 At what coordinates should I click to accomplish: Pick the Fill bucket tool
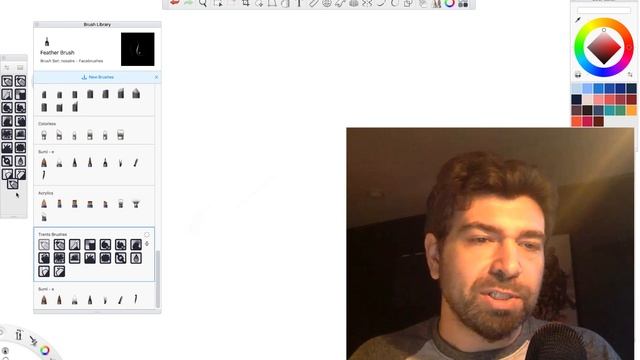[286, 3]
